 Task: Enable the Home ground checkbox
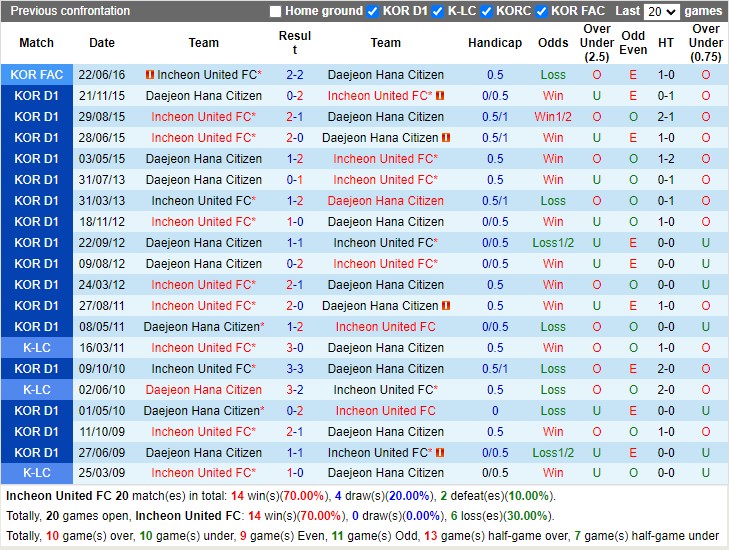[276, 12]
